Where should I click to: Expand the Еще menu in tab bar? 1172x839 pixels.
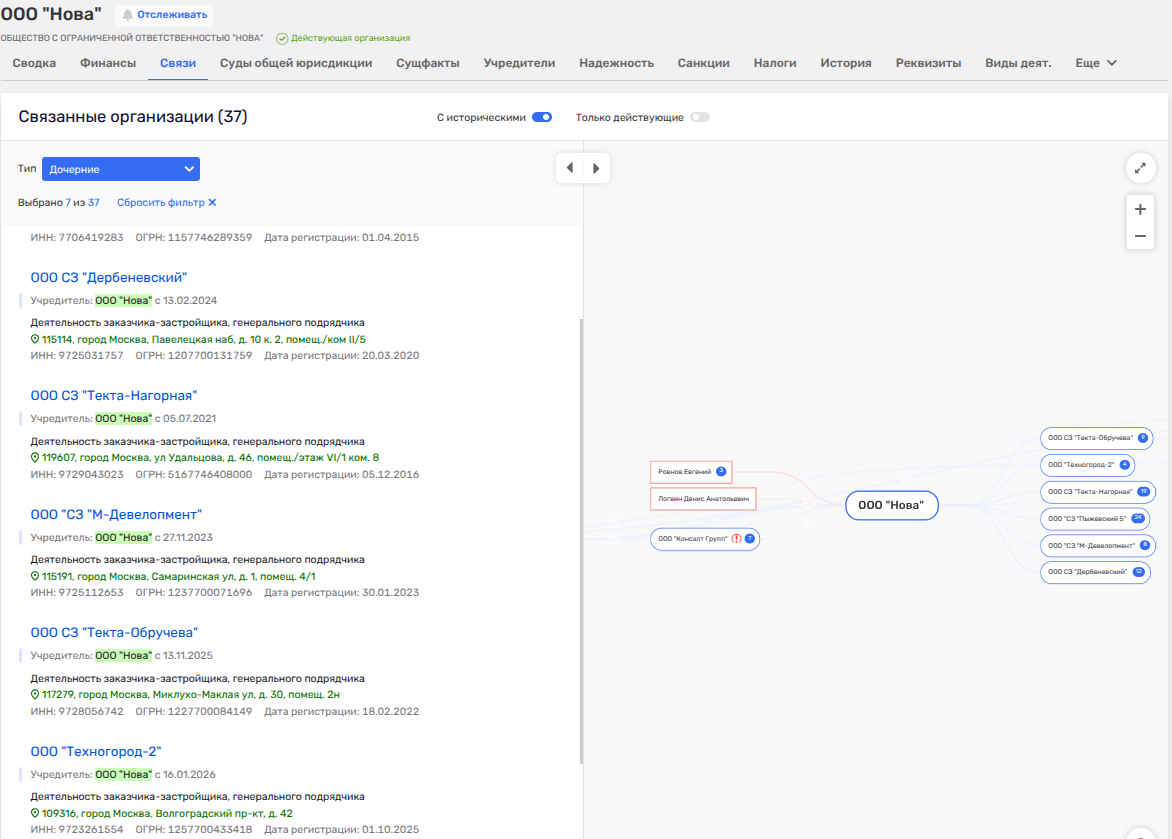point(1096,63)
